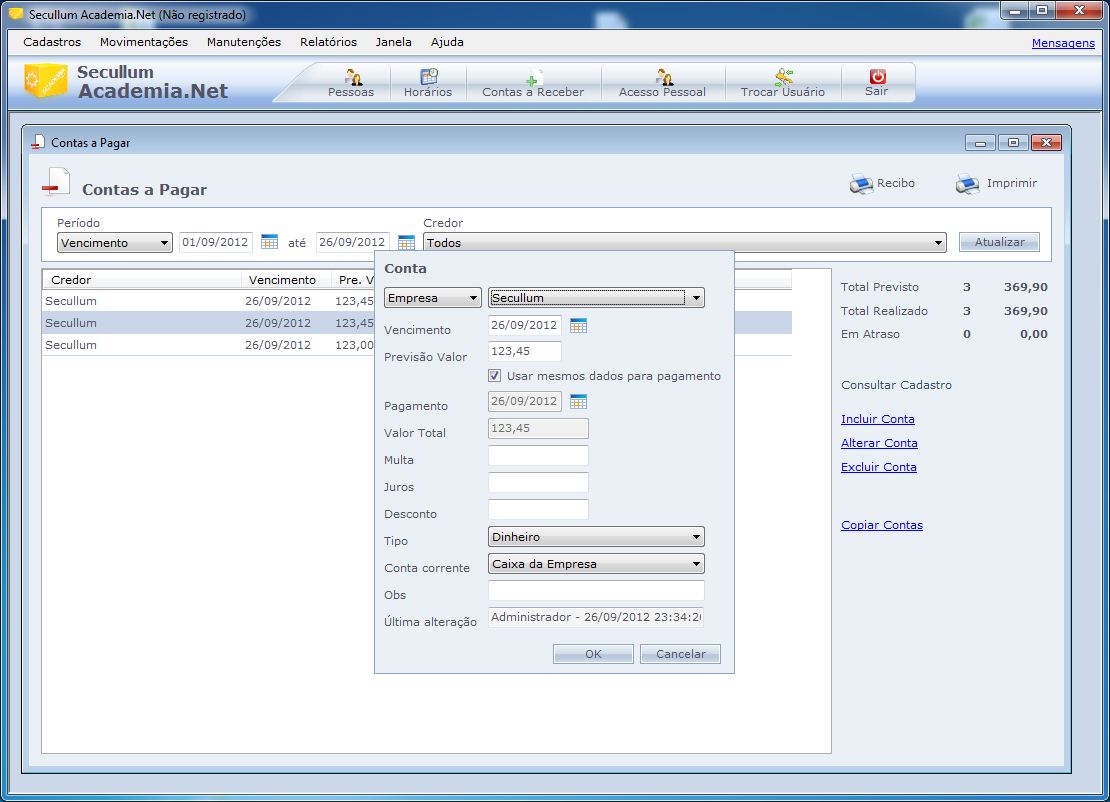Open calendar picker for Pagamento field
The image size is (1110, 802).
(x=578, y=401)
